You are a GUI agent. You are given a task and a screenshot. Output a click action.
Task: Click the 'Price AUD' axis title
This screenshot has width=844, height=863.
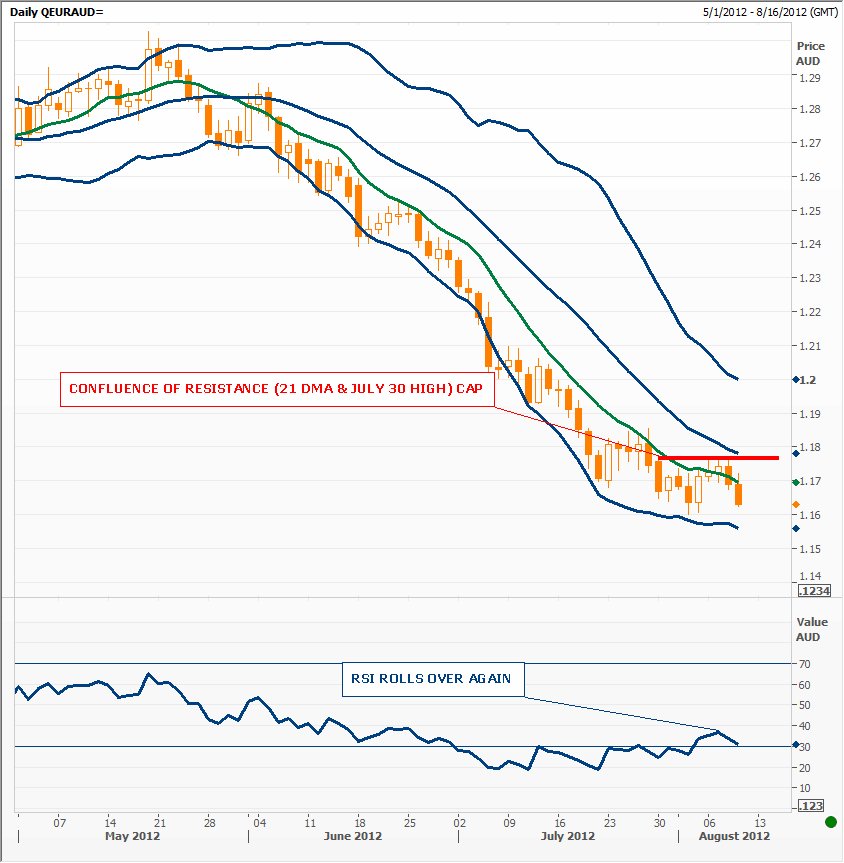(x=809, y=53)
